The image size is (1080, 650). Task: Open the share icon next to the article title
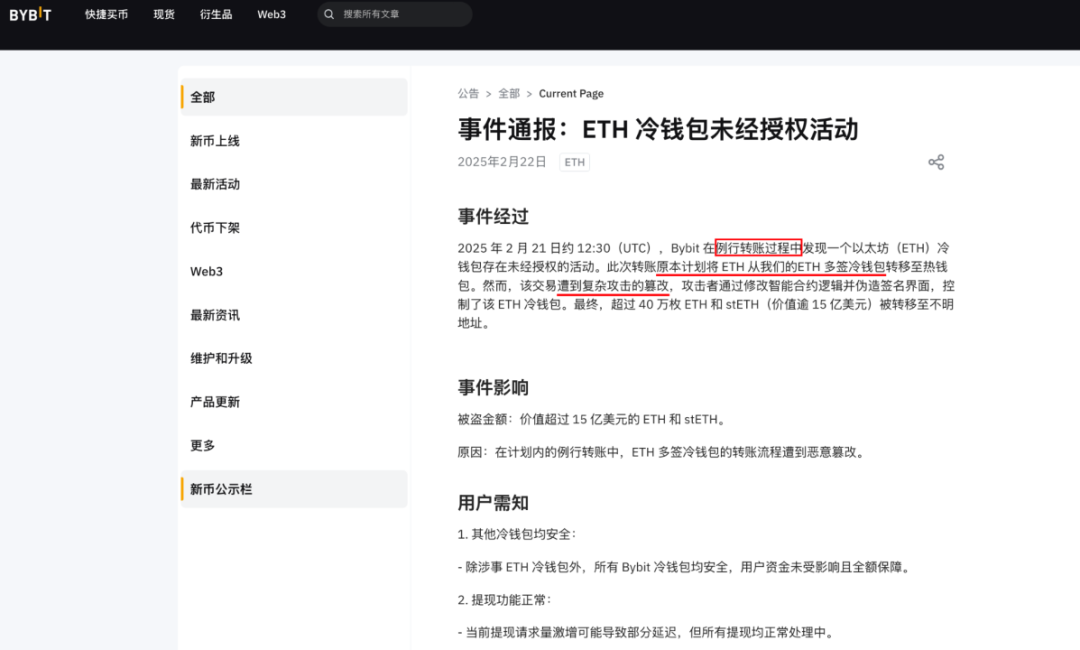tap(936, 160)
